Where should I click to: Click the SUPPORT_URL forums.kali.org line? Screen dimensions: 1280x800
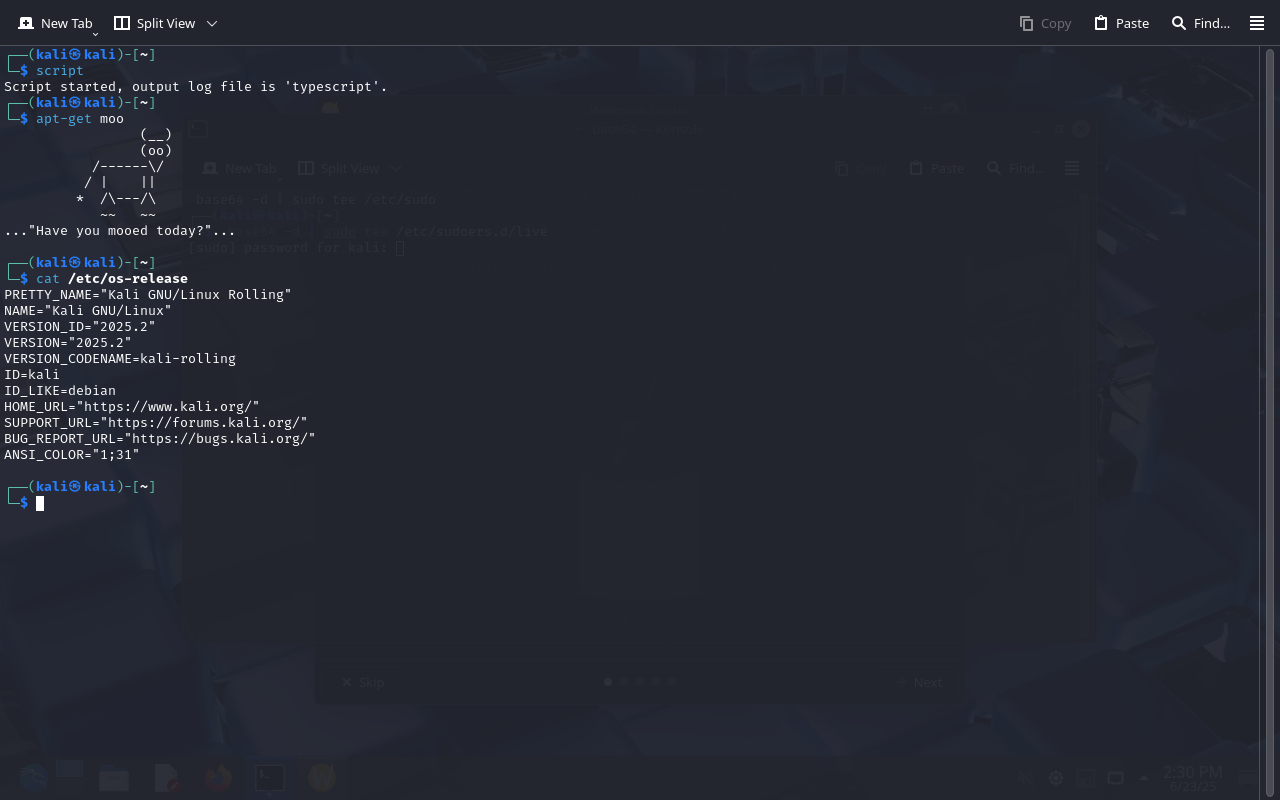[156, 423]
